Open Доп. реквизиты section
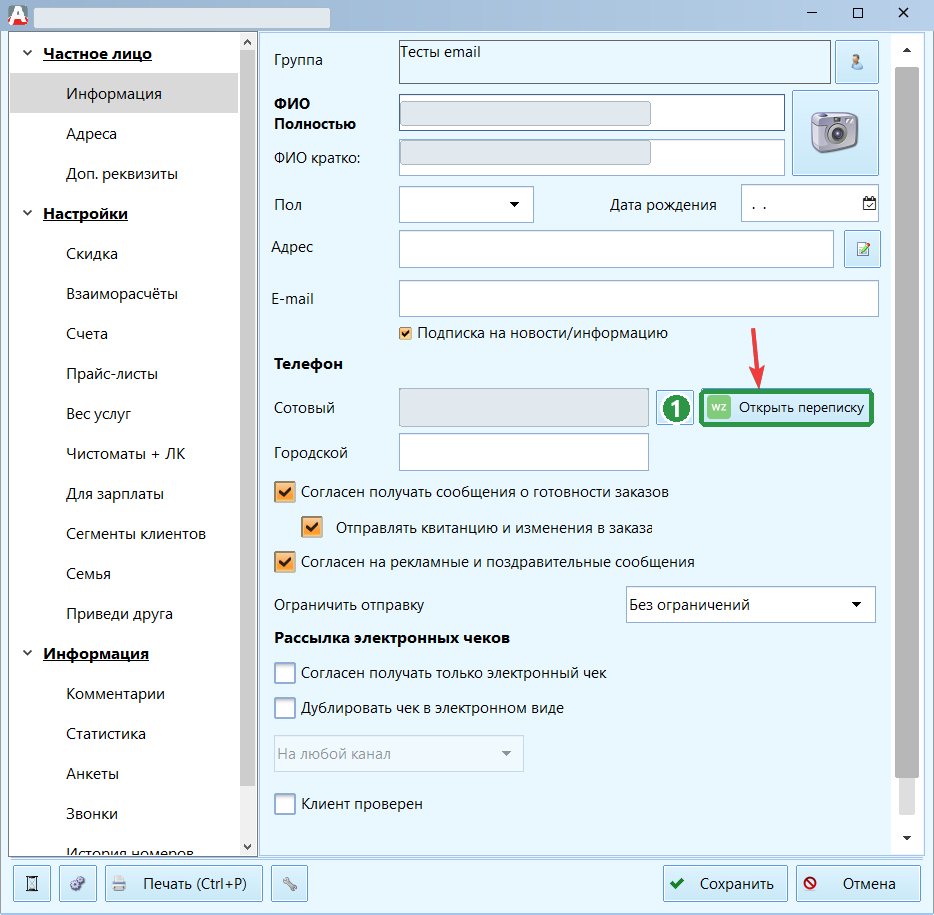This screenshot has height=915, width=934. (x=122, y=174)
